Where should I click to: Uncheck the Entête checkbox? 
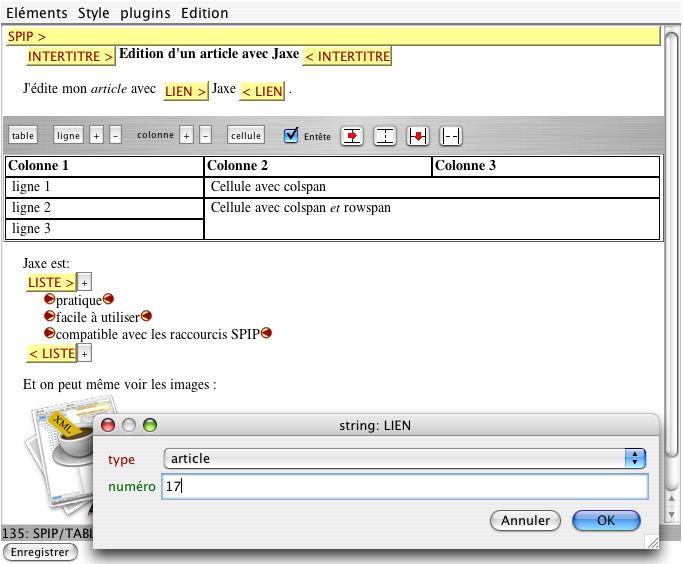tap(291, 135)
